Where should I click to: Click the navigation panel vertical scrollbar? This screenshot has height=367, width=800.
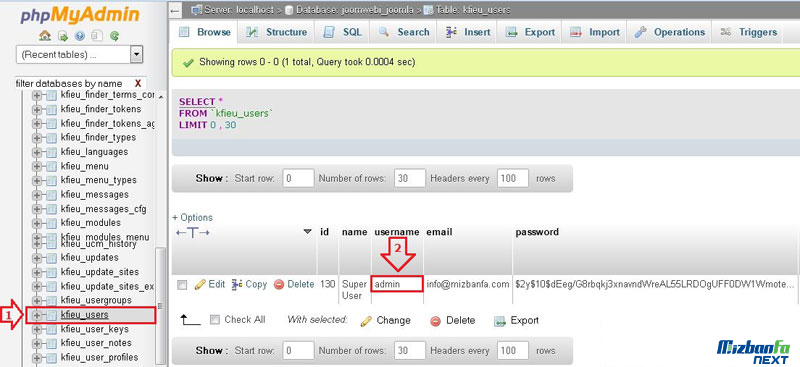tap(161, 306)
